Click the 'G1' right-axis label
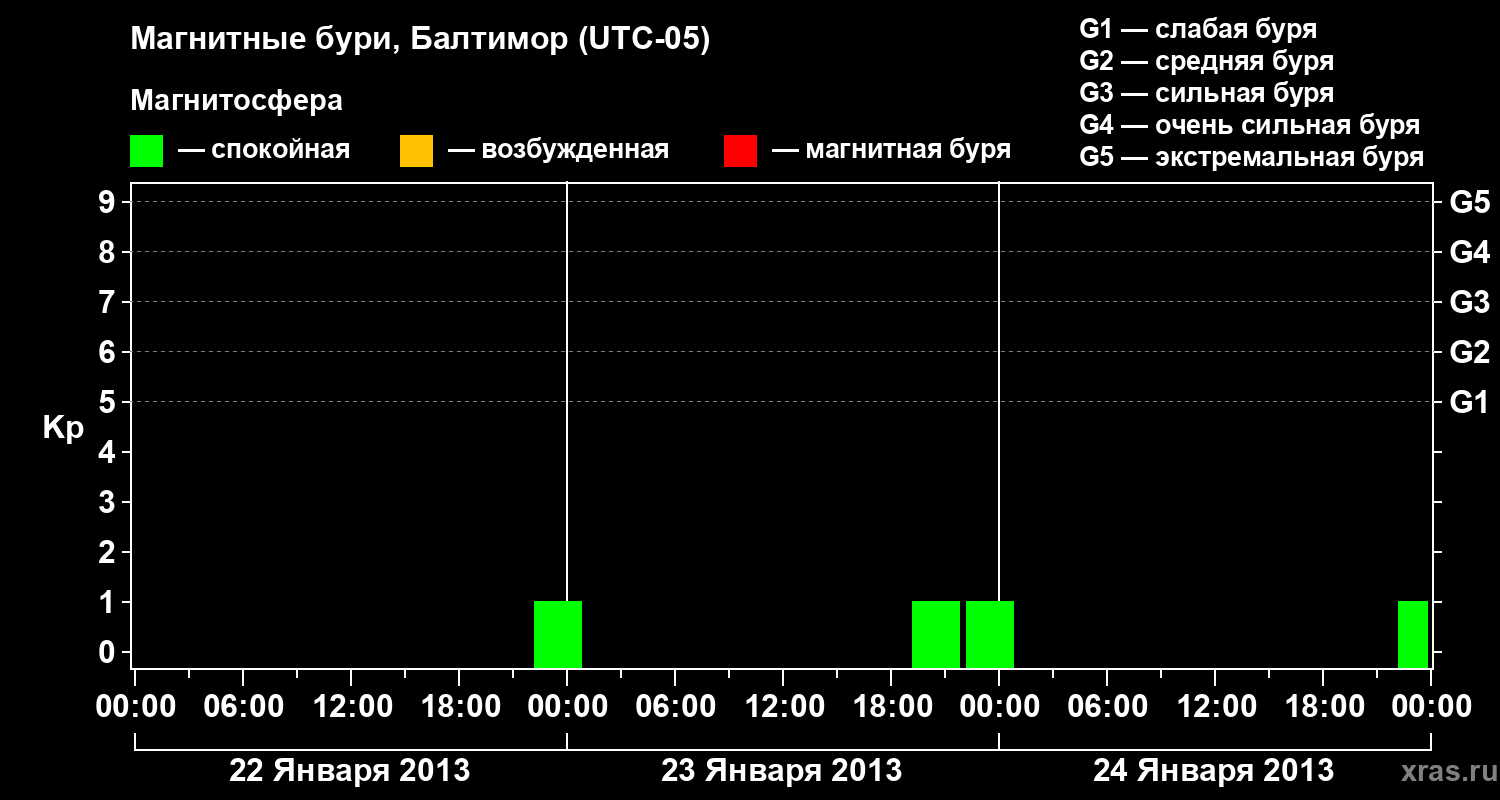Viewport: 1500px width, 800px height. (1470, 402)
